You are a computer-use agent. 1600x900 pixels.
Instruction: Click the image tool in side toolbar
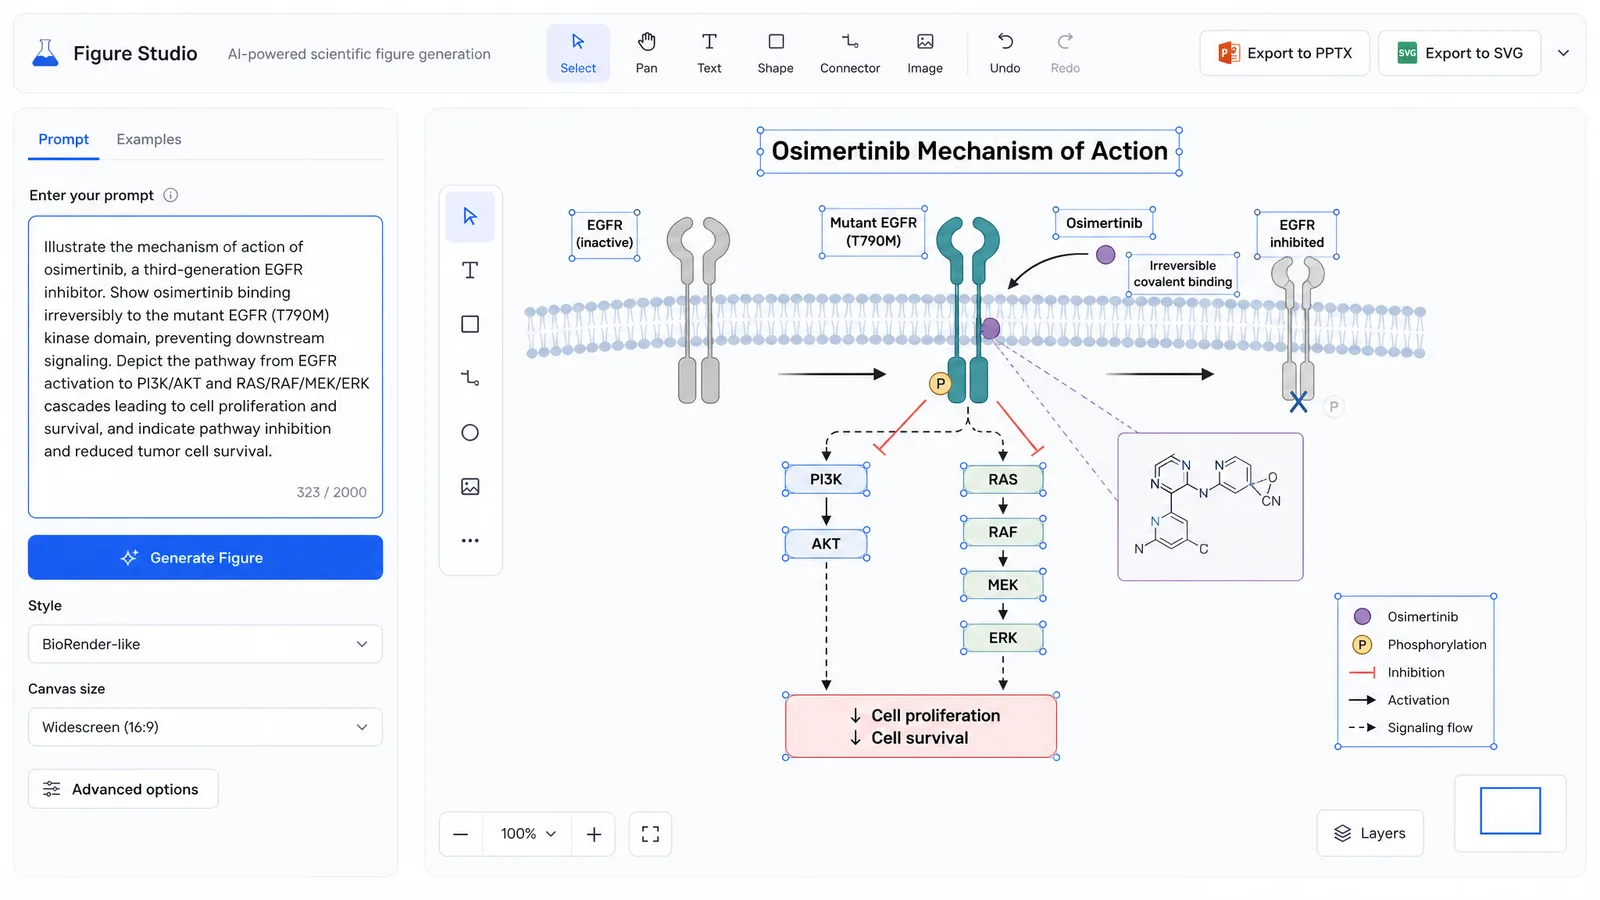tap(470, 486)
